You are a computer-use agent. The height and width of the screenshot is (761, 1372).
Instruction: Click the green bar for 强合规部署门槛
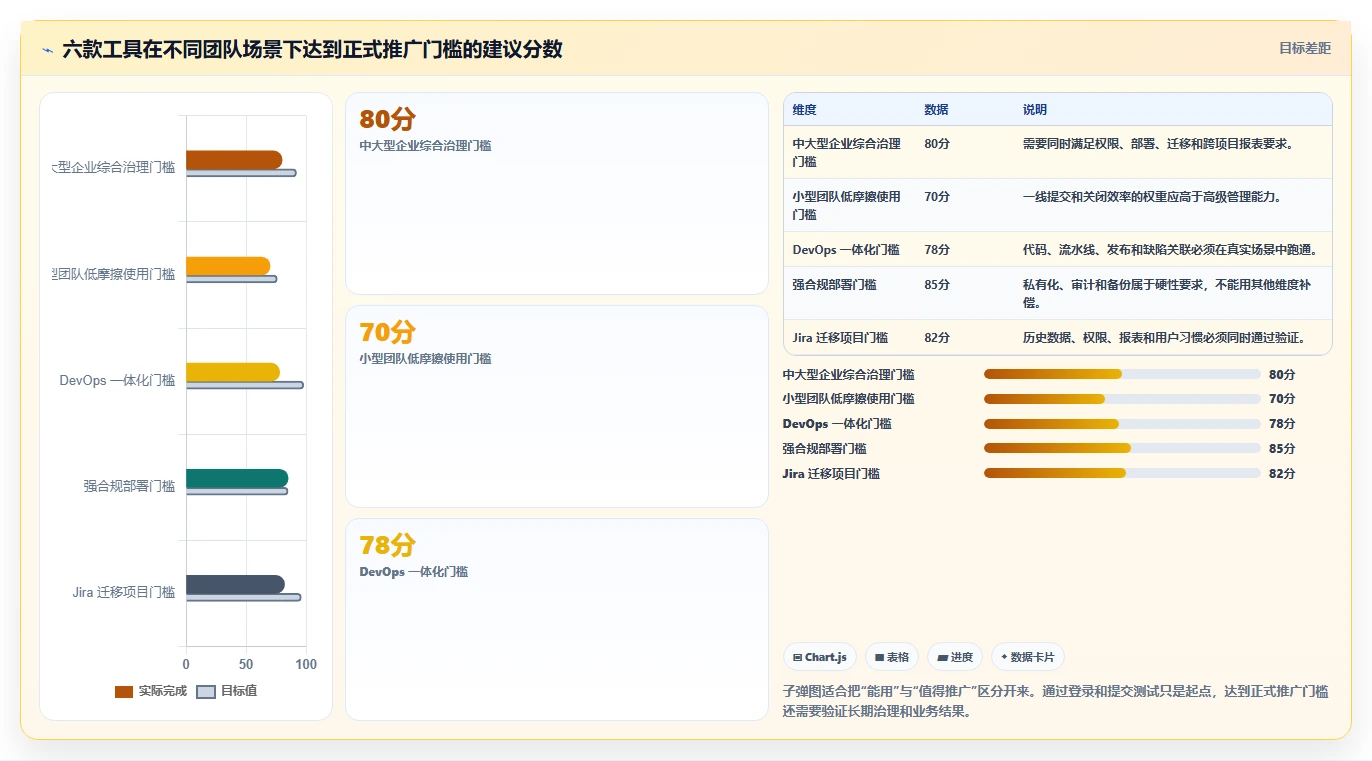(x=237, y=478)
